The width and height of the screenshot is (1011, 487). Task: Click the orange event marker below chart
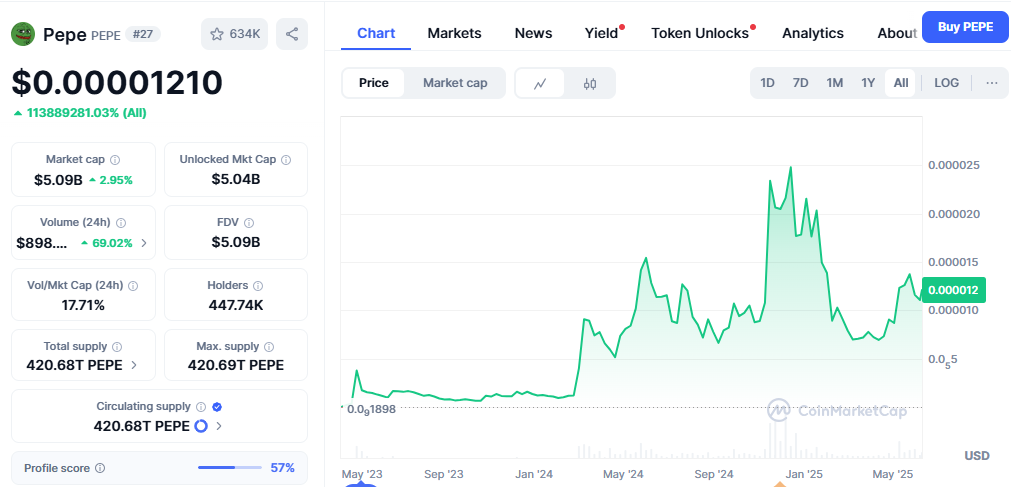point(780,484)
